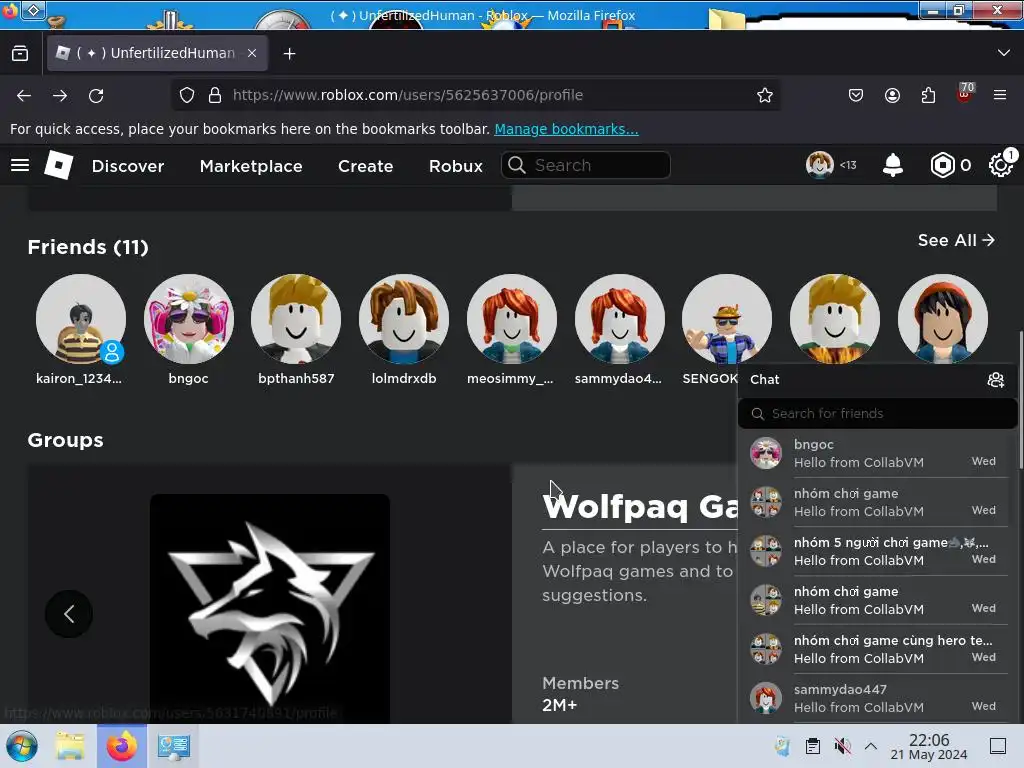
Task: Bookmark this page with the star icon
Action: pyautogui.click(x=765, y=95)
